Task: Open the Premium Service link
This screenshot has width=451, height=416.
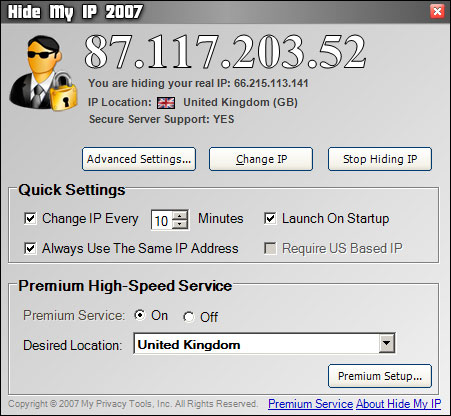Action: 310,404
